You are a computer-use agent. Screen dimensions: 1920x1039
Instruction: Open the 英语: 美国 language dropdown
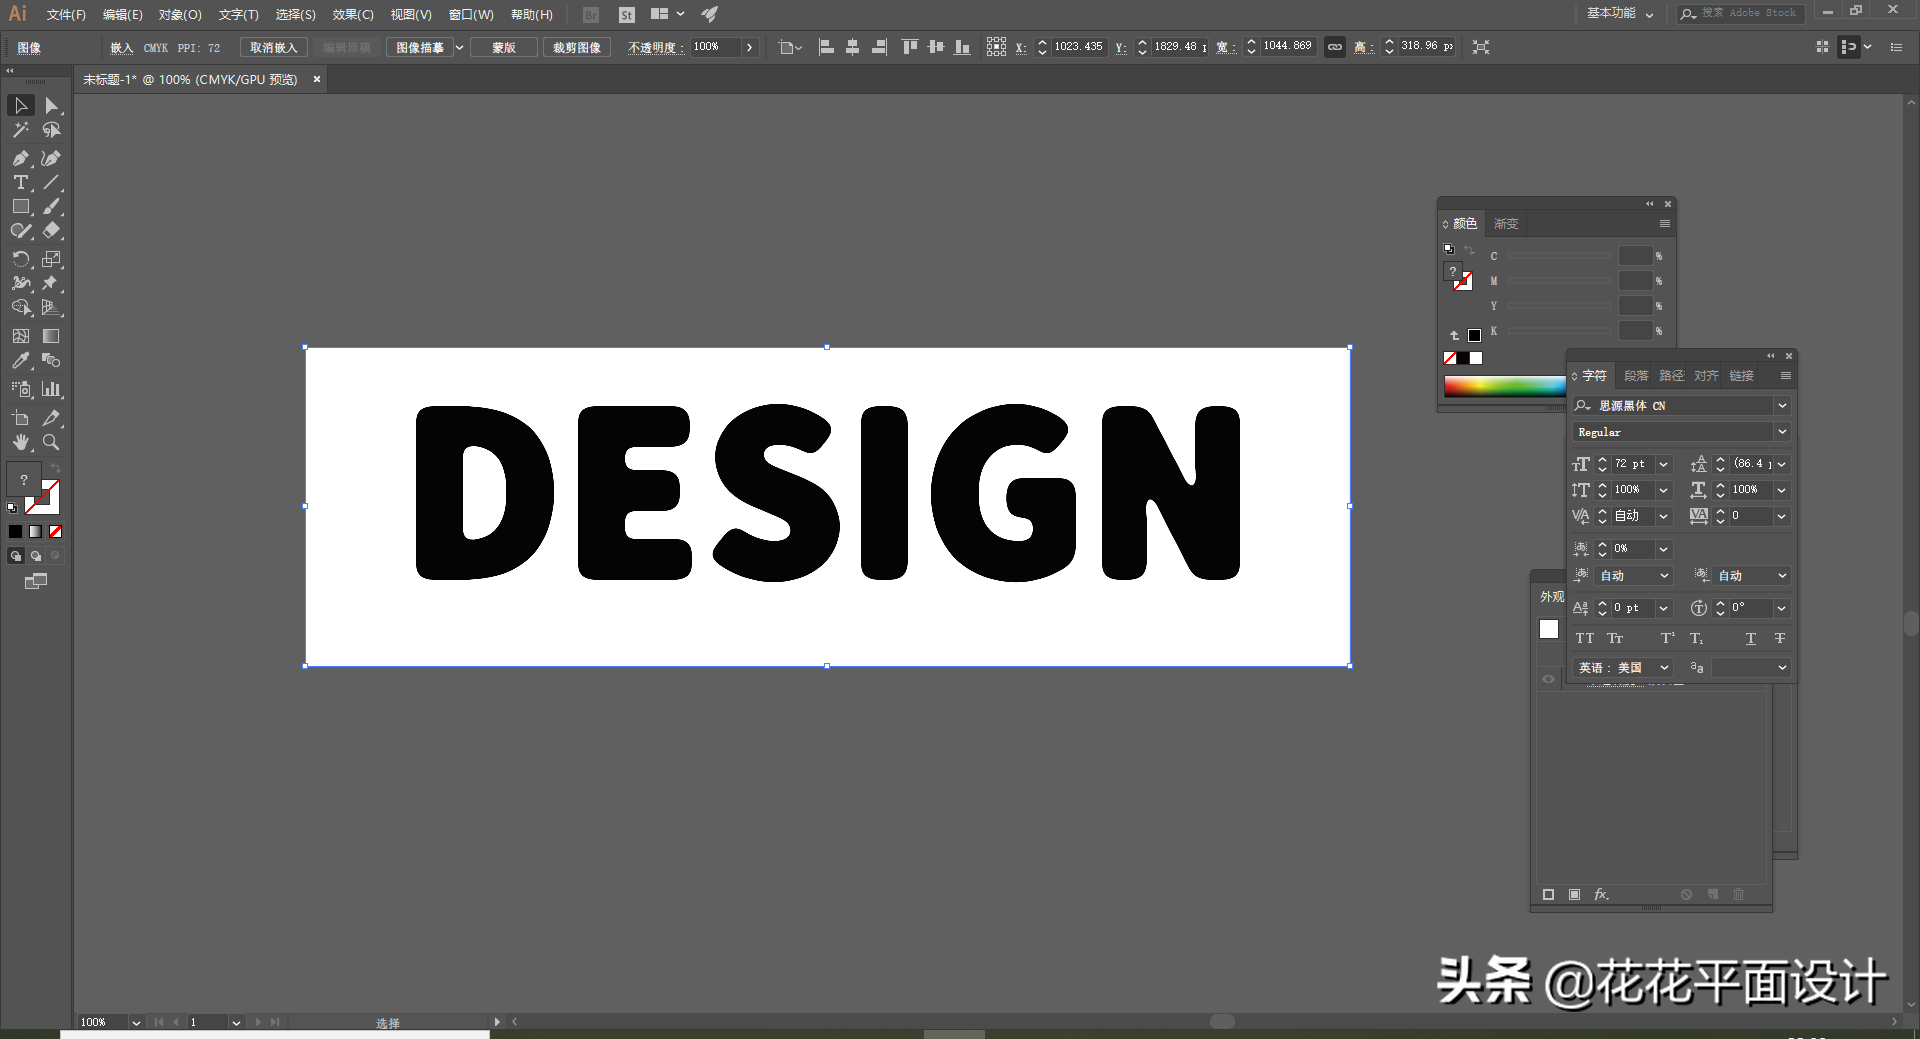(x=1664, y=667)
